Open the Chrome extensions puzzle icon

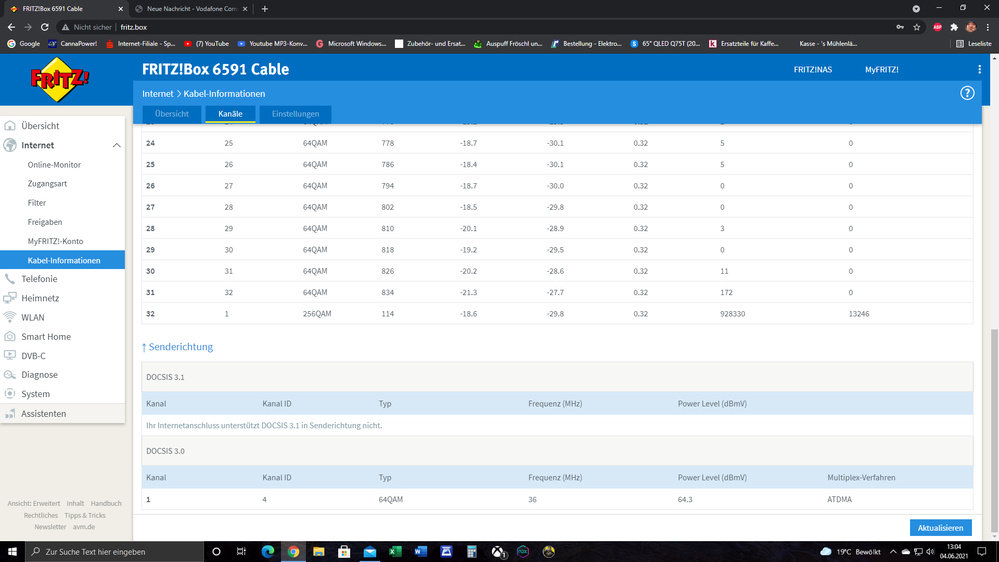coord(954,27)
